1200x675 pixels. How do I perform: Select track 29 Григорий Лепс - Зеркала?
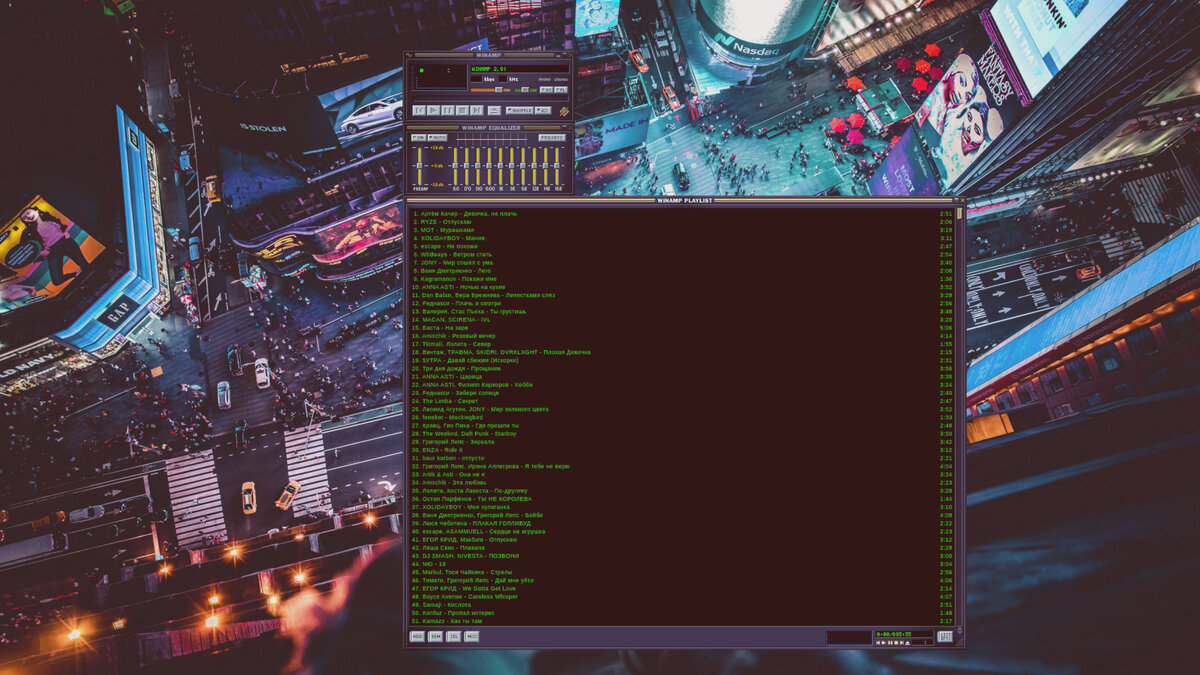coord(682,442)
